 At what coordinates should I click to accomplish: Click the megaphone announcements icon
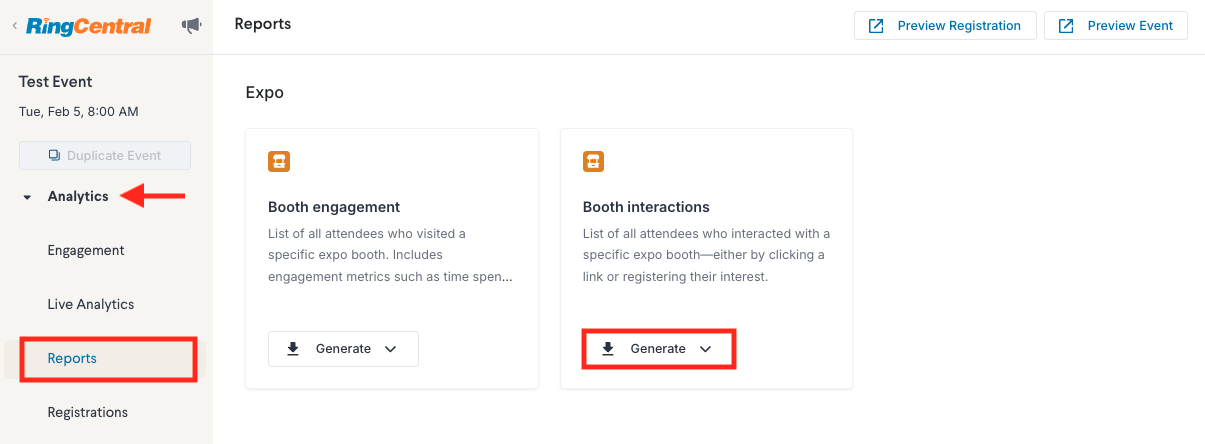(x=191, y=26)
